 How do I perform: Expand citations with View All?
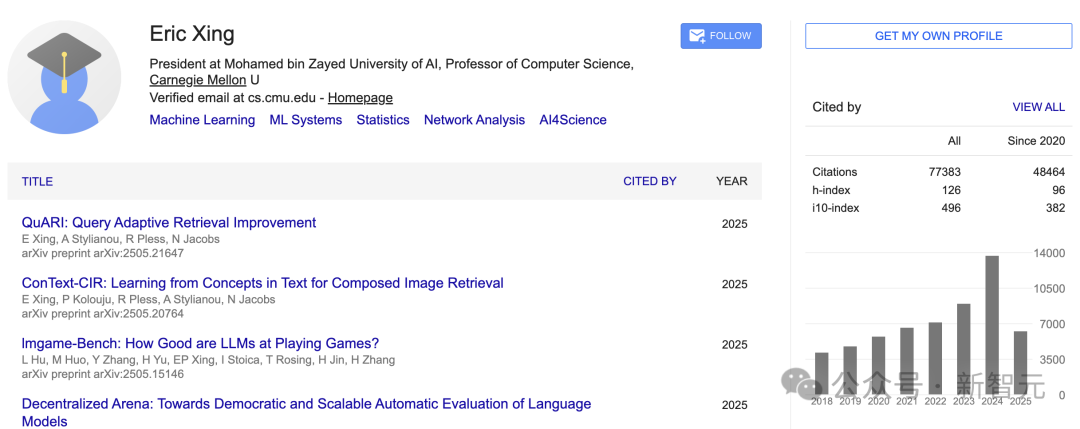coord(1039,107)
